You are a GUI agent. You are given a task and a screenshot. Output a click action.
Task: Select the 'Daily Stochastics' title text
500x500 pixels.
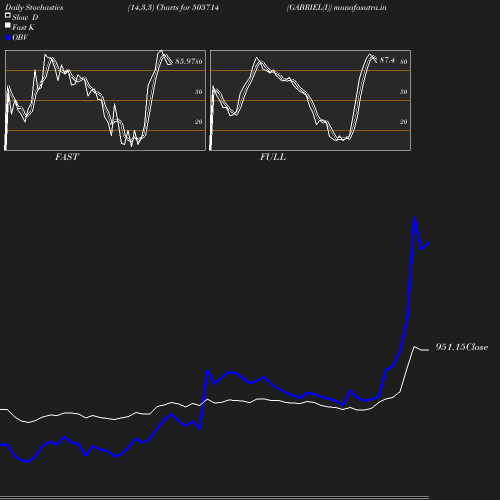tap(34, 7)
